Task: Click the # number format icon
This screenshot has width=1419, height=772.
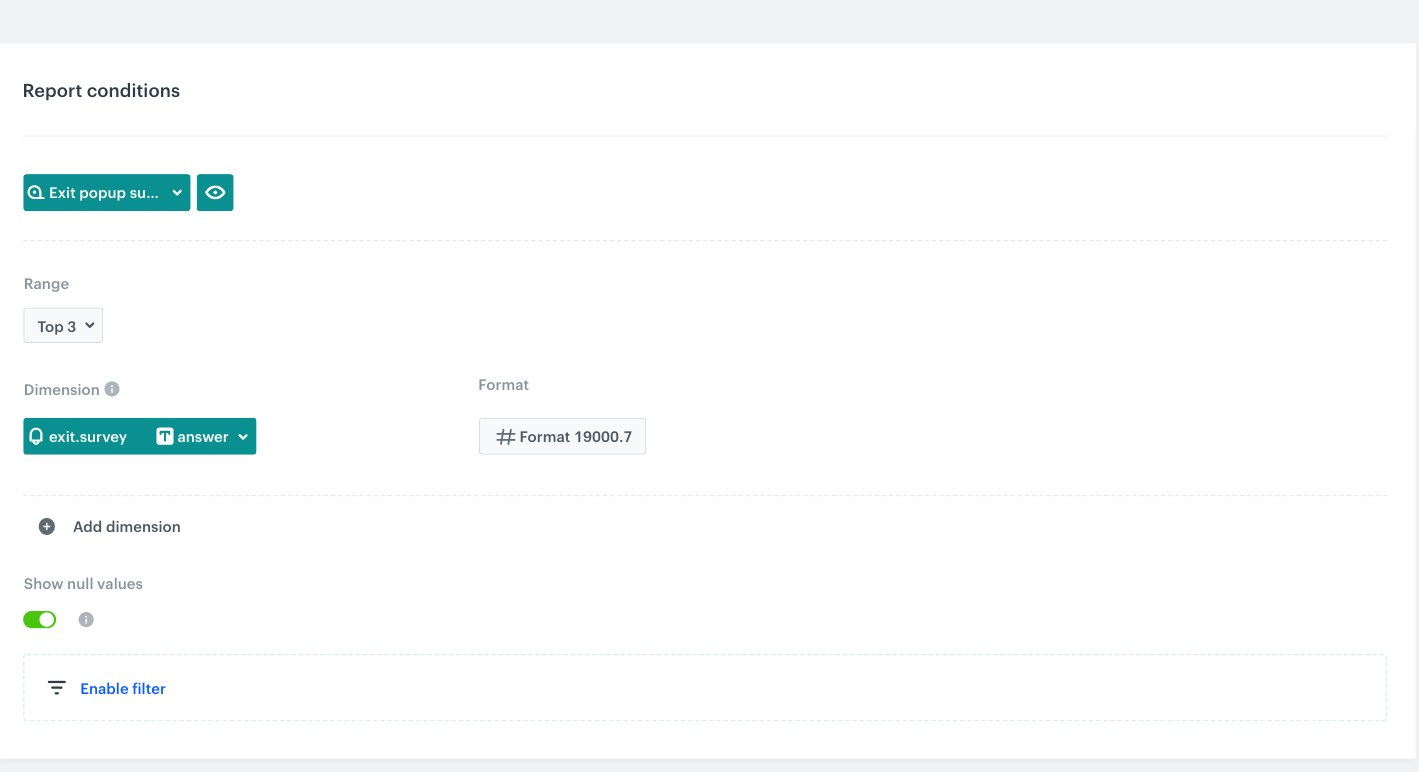Action: tap(504, 436)
